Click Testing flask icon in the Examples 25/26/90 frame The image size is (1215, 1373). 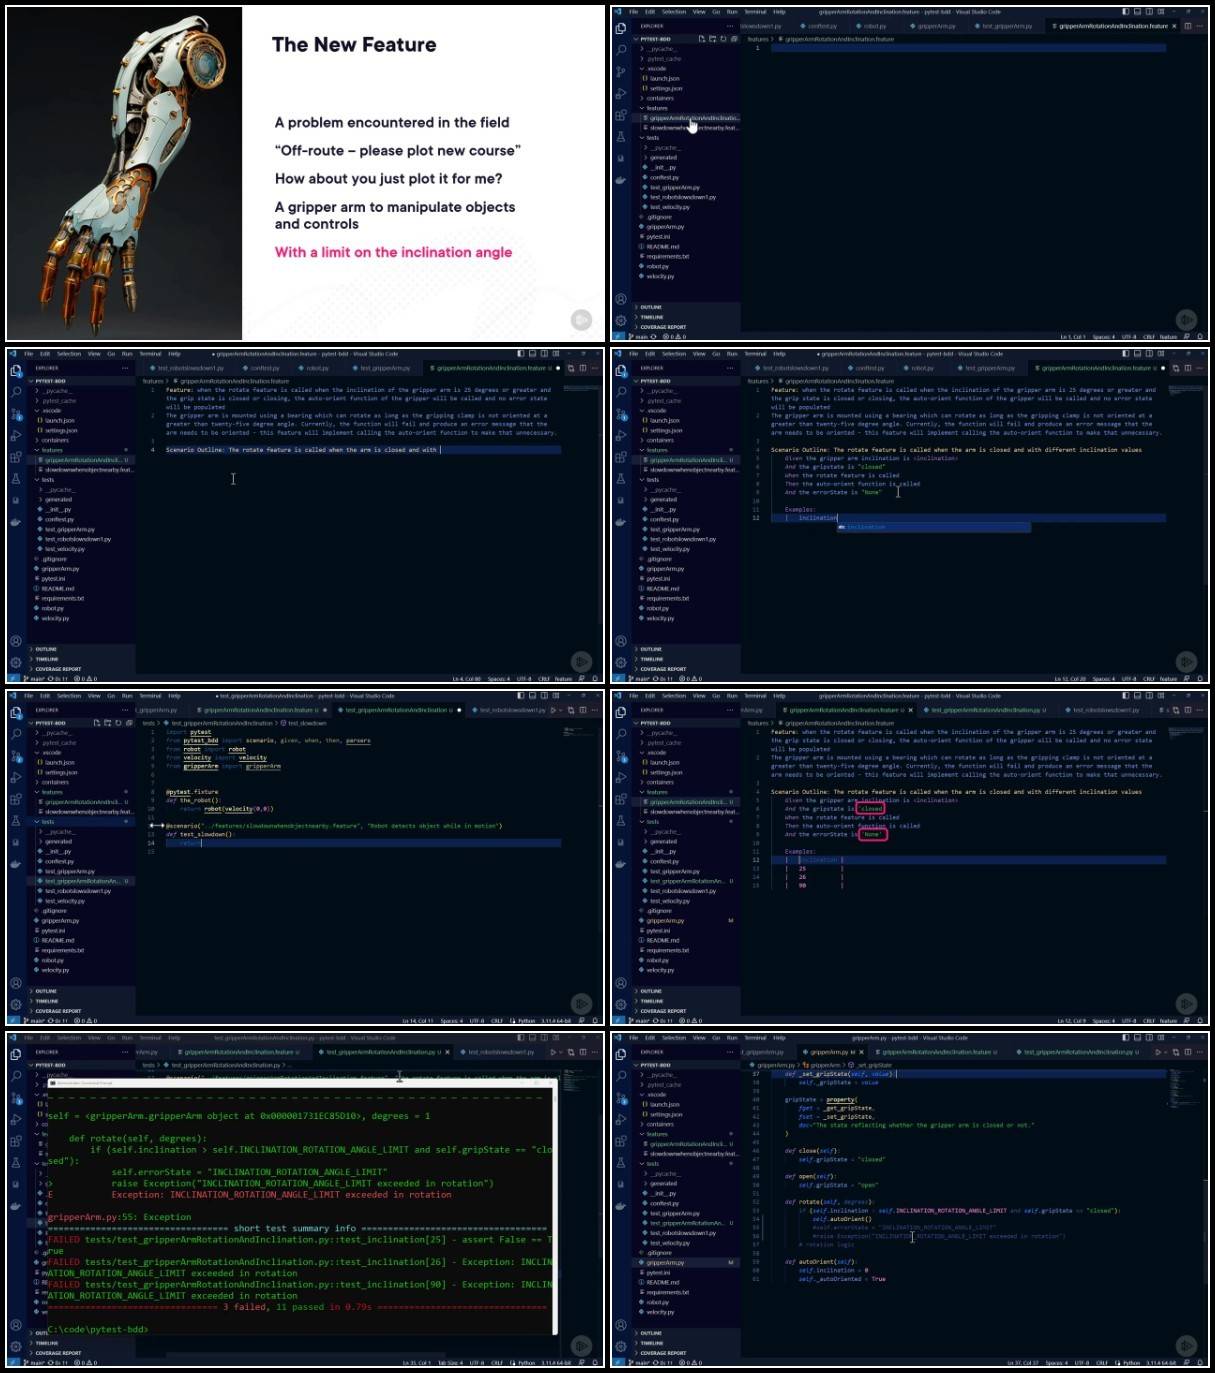click(x=621, y=821)
